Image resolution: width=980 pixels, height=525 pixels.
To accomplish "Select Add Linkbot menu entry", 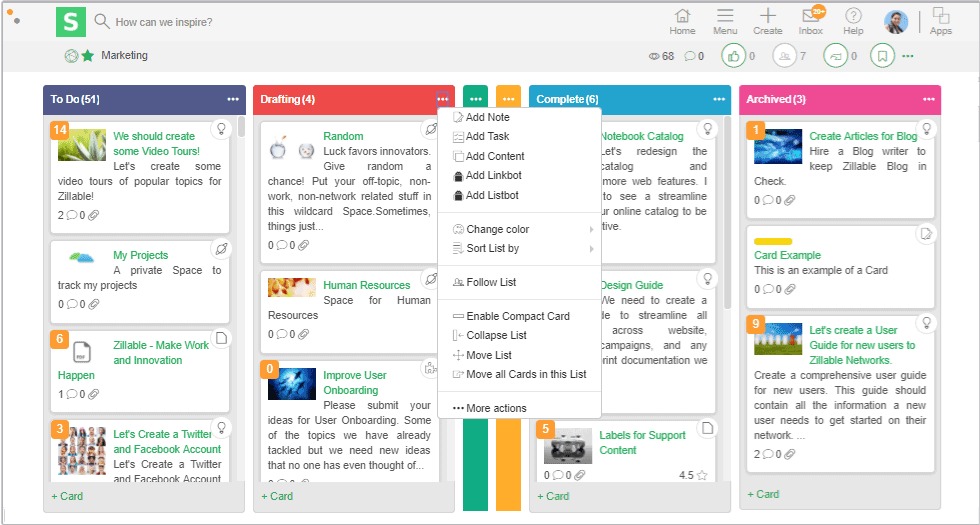I will click(519, 176).
